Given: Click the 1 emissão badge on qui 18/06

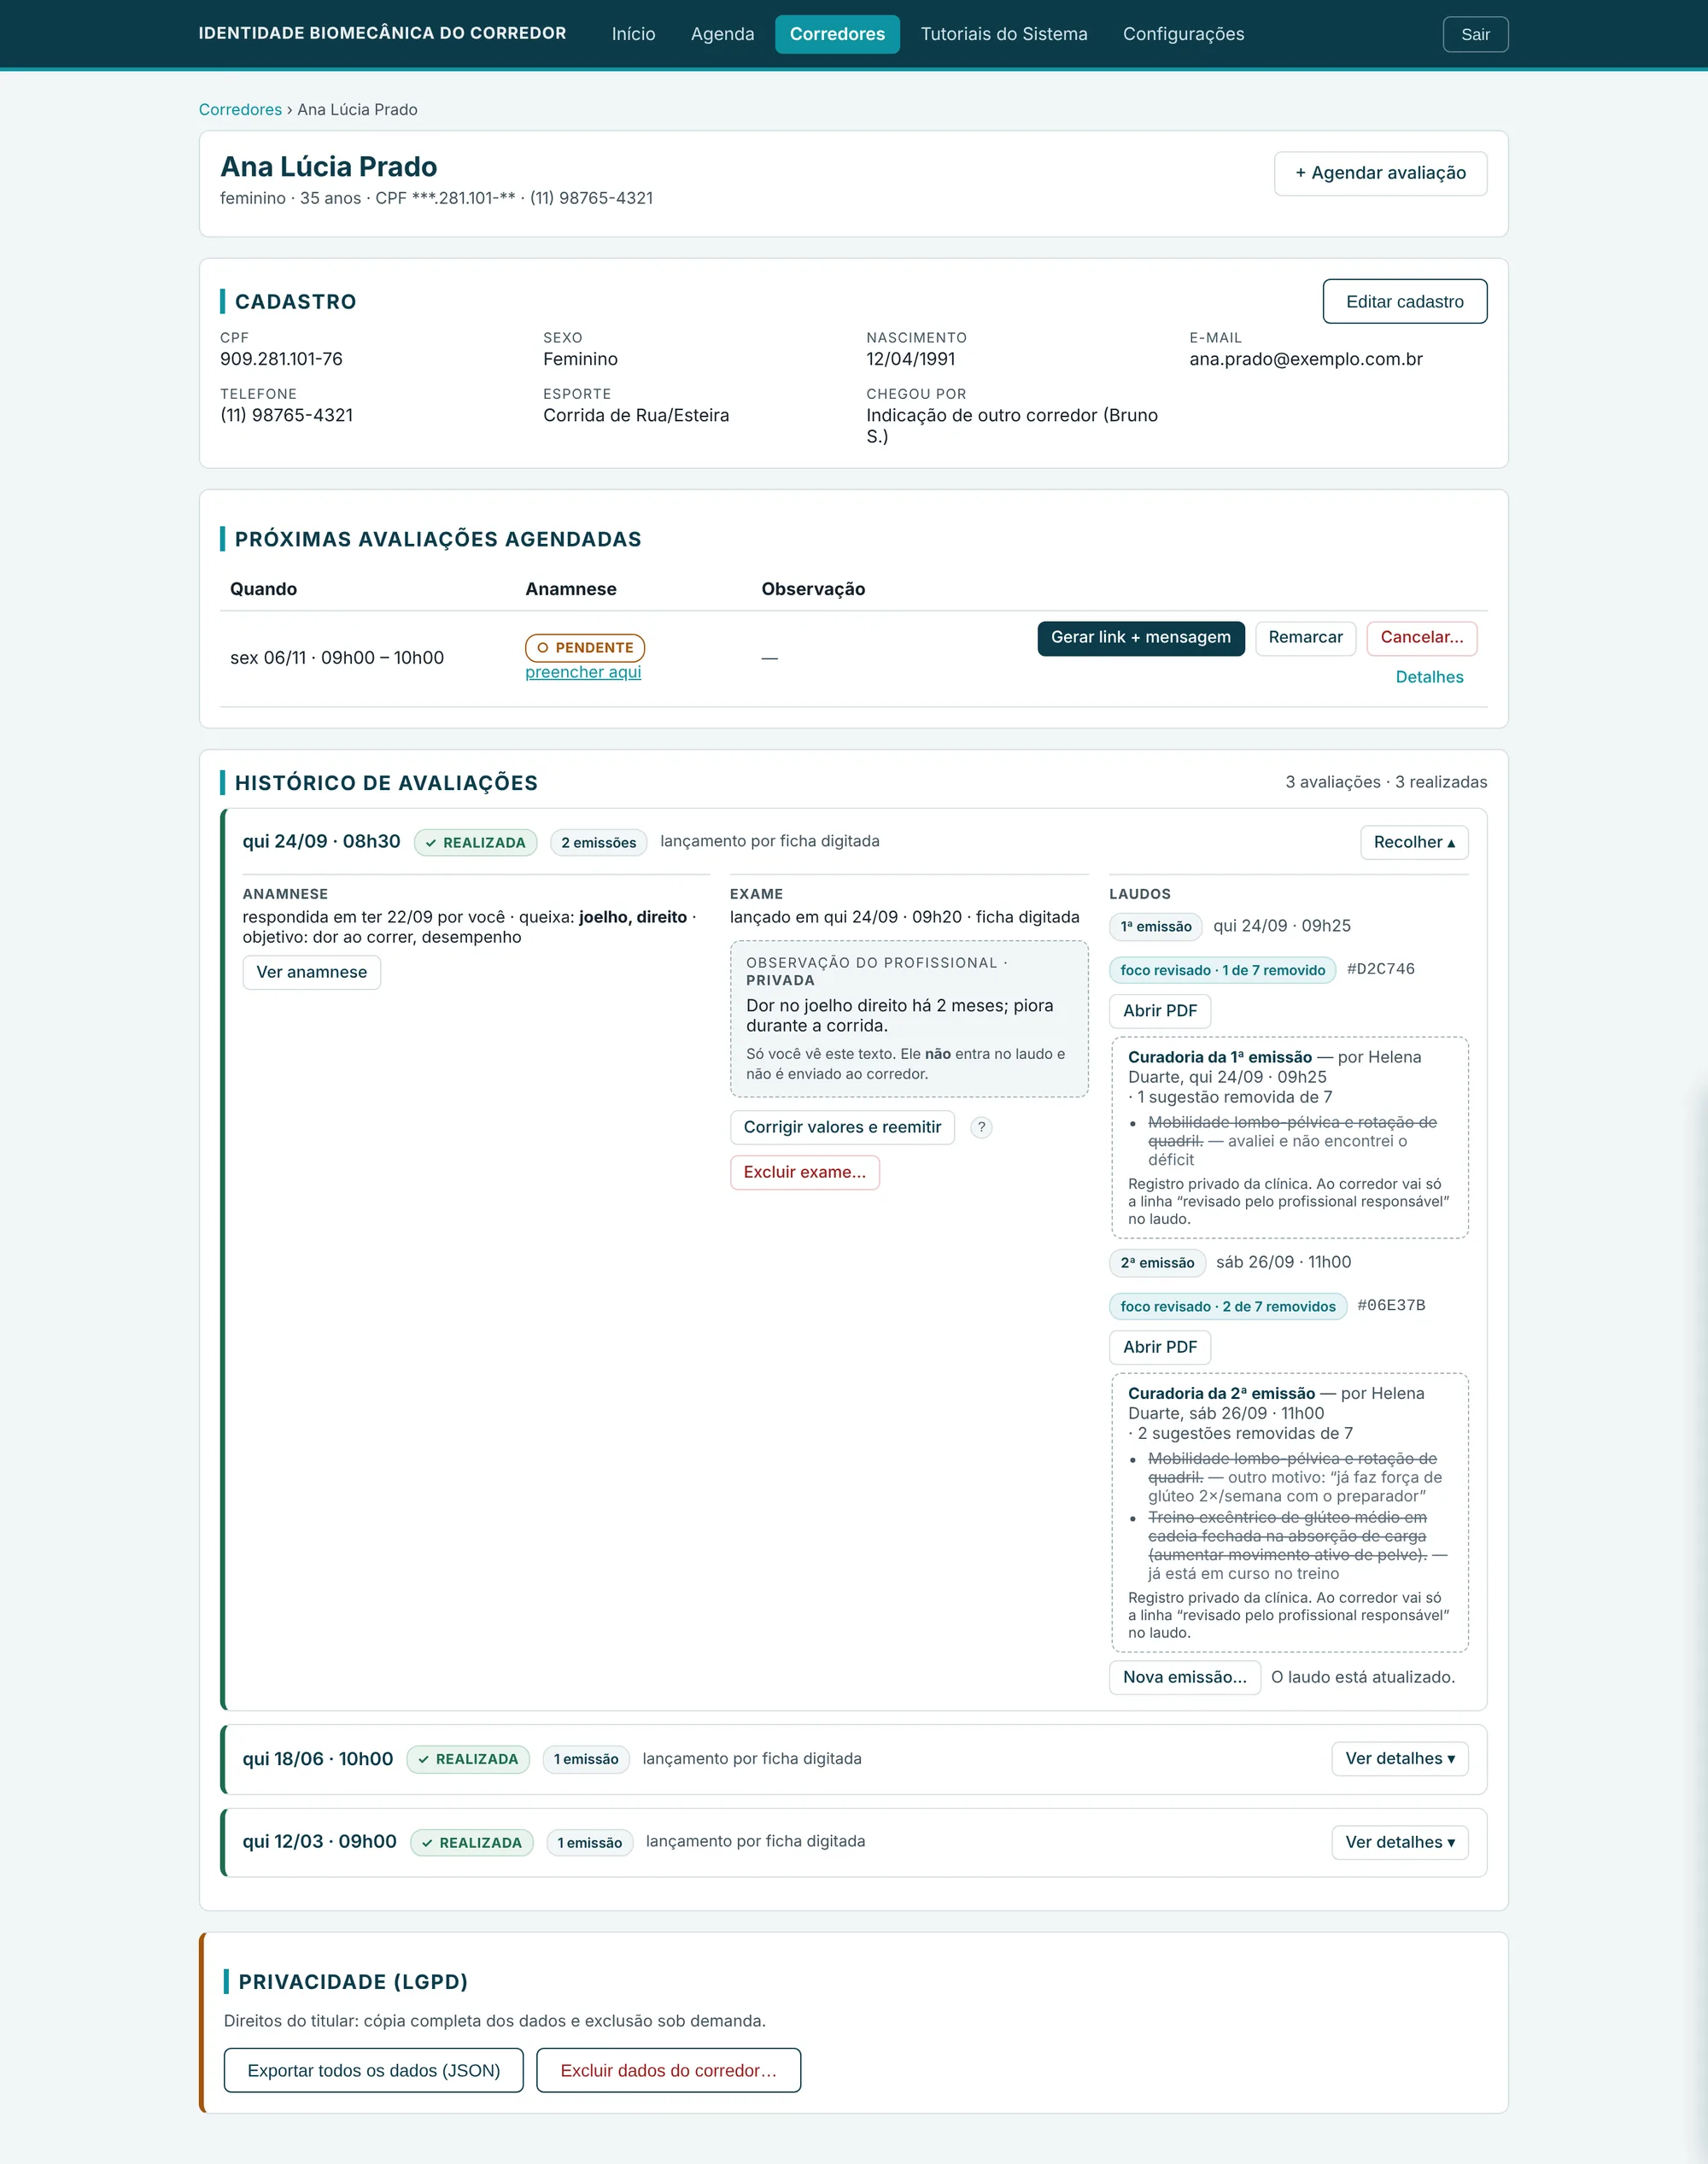Looking at the screenshot, I should point(586,1759).
